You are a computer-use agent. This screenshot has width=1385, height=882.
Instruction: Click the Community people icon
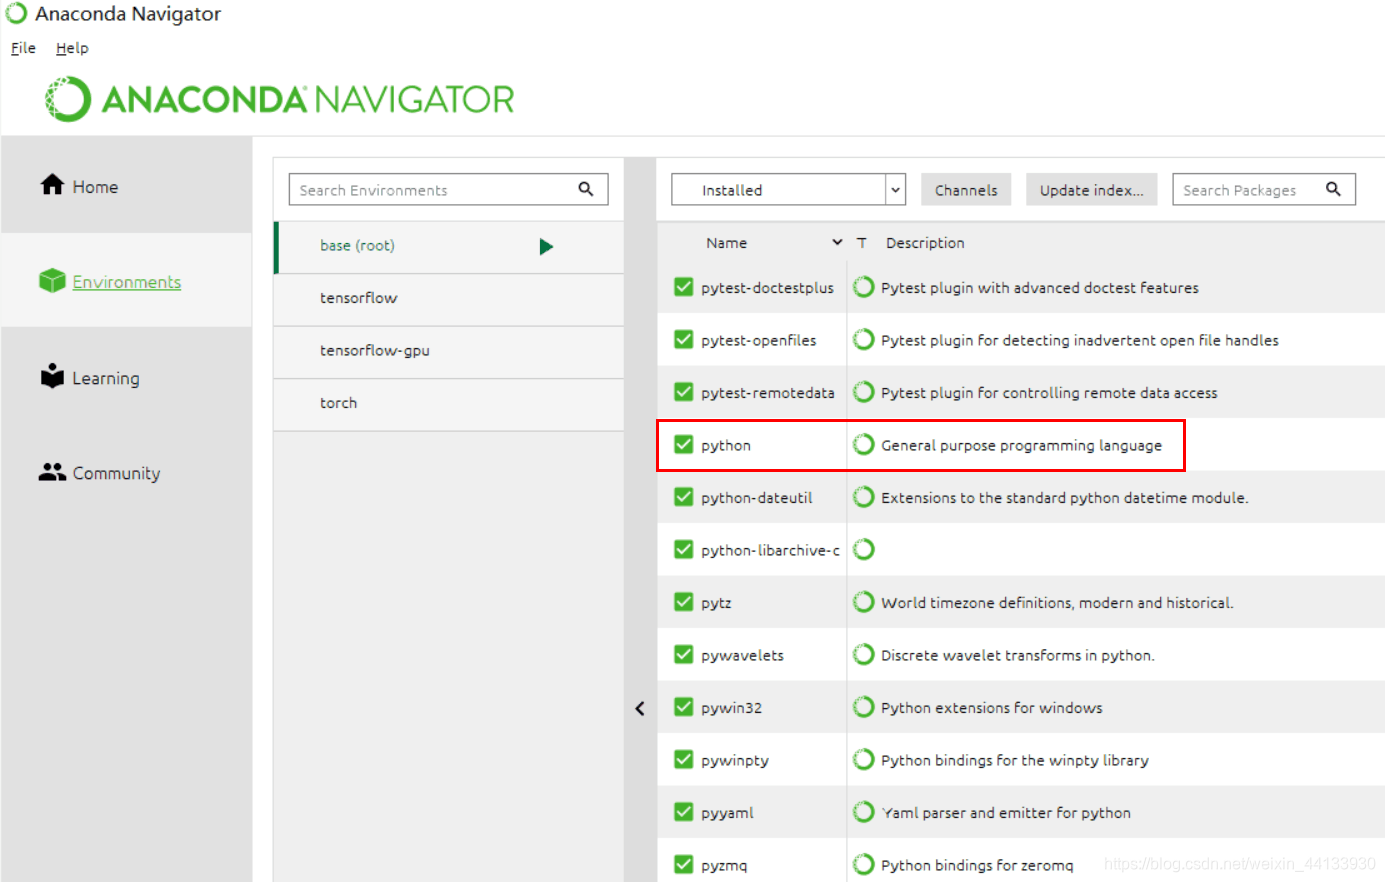click(52, 472)
